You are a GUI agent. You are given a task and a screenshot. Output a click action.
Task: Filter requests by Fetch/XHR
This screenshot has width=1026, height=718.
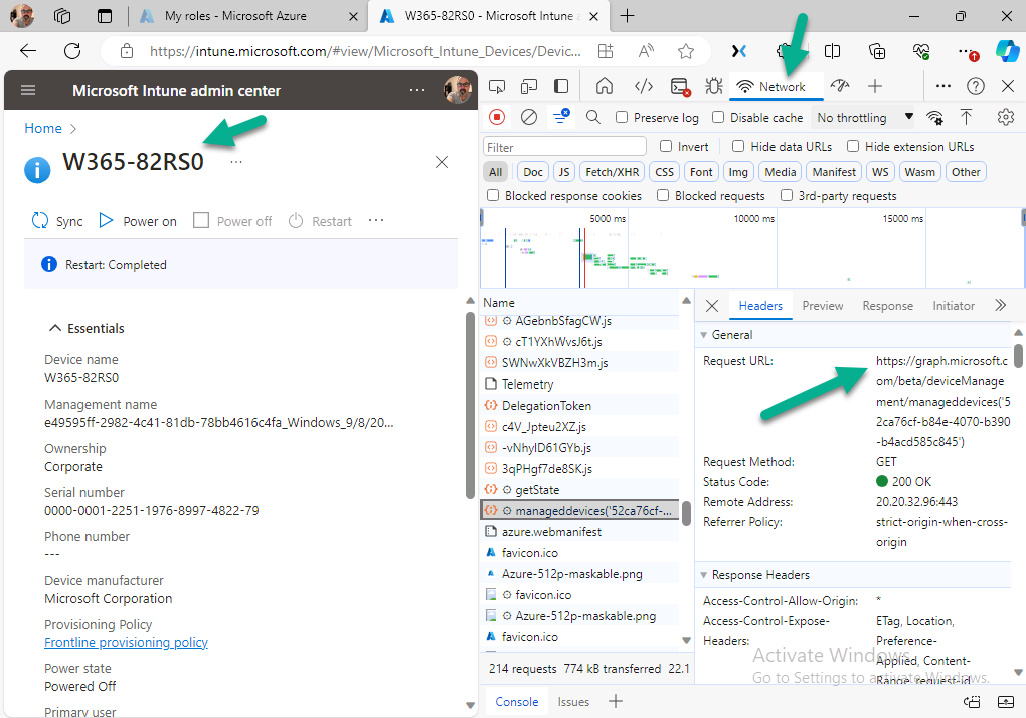point(612,172)
